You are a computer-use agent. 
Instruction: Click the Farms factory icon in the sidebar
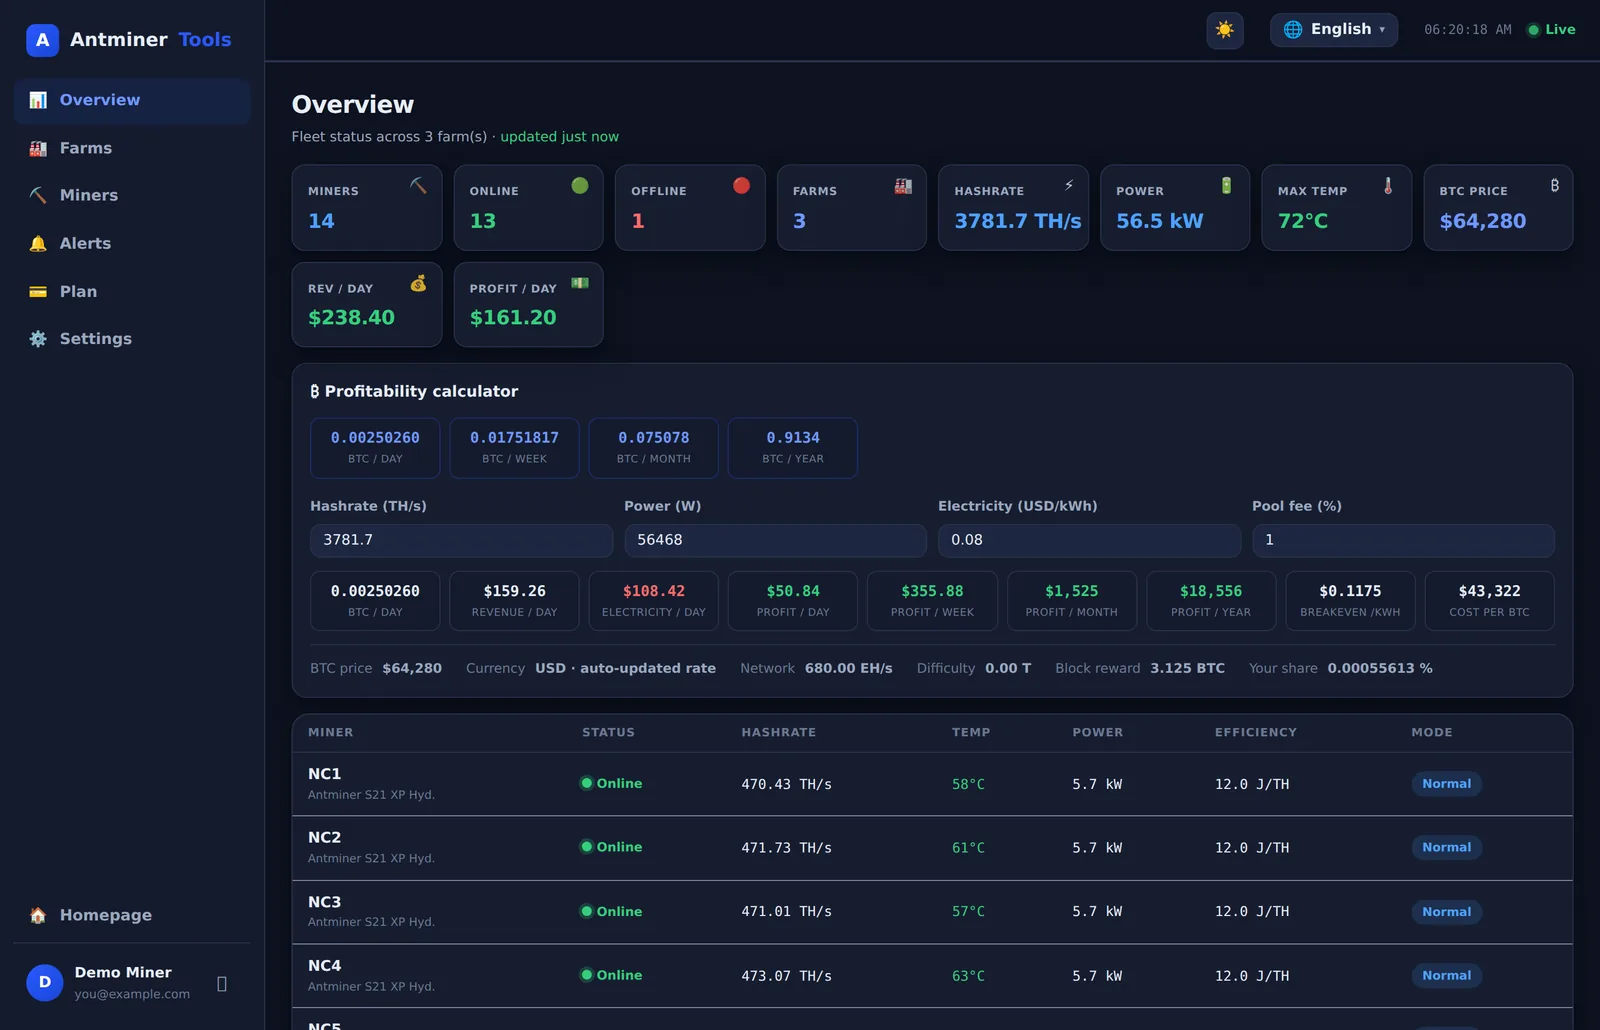[38, 148]
